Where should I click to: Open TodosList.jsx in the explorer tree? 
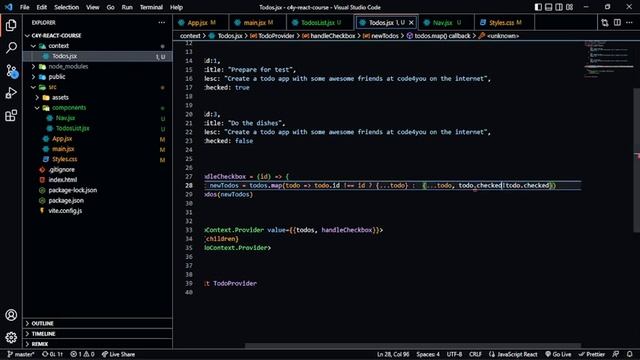[x=97, y=128]
